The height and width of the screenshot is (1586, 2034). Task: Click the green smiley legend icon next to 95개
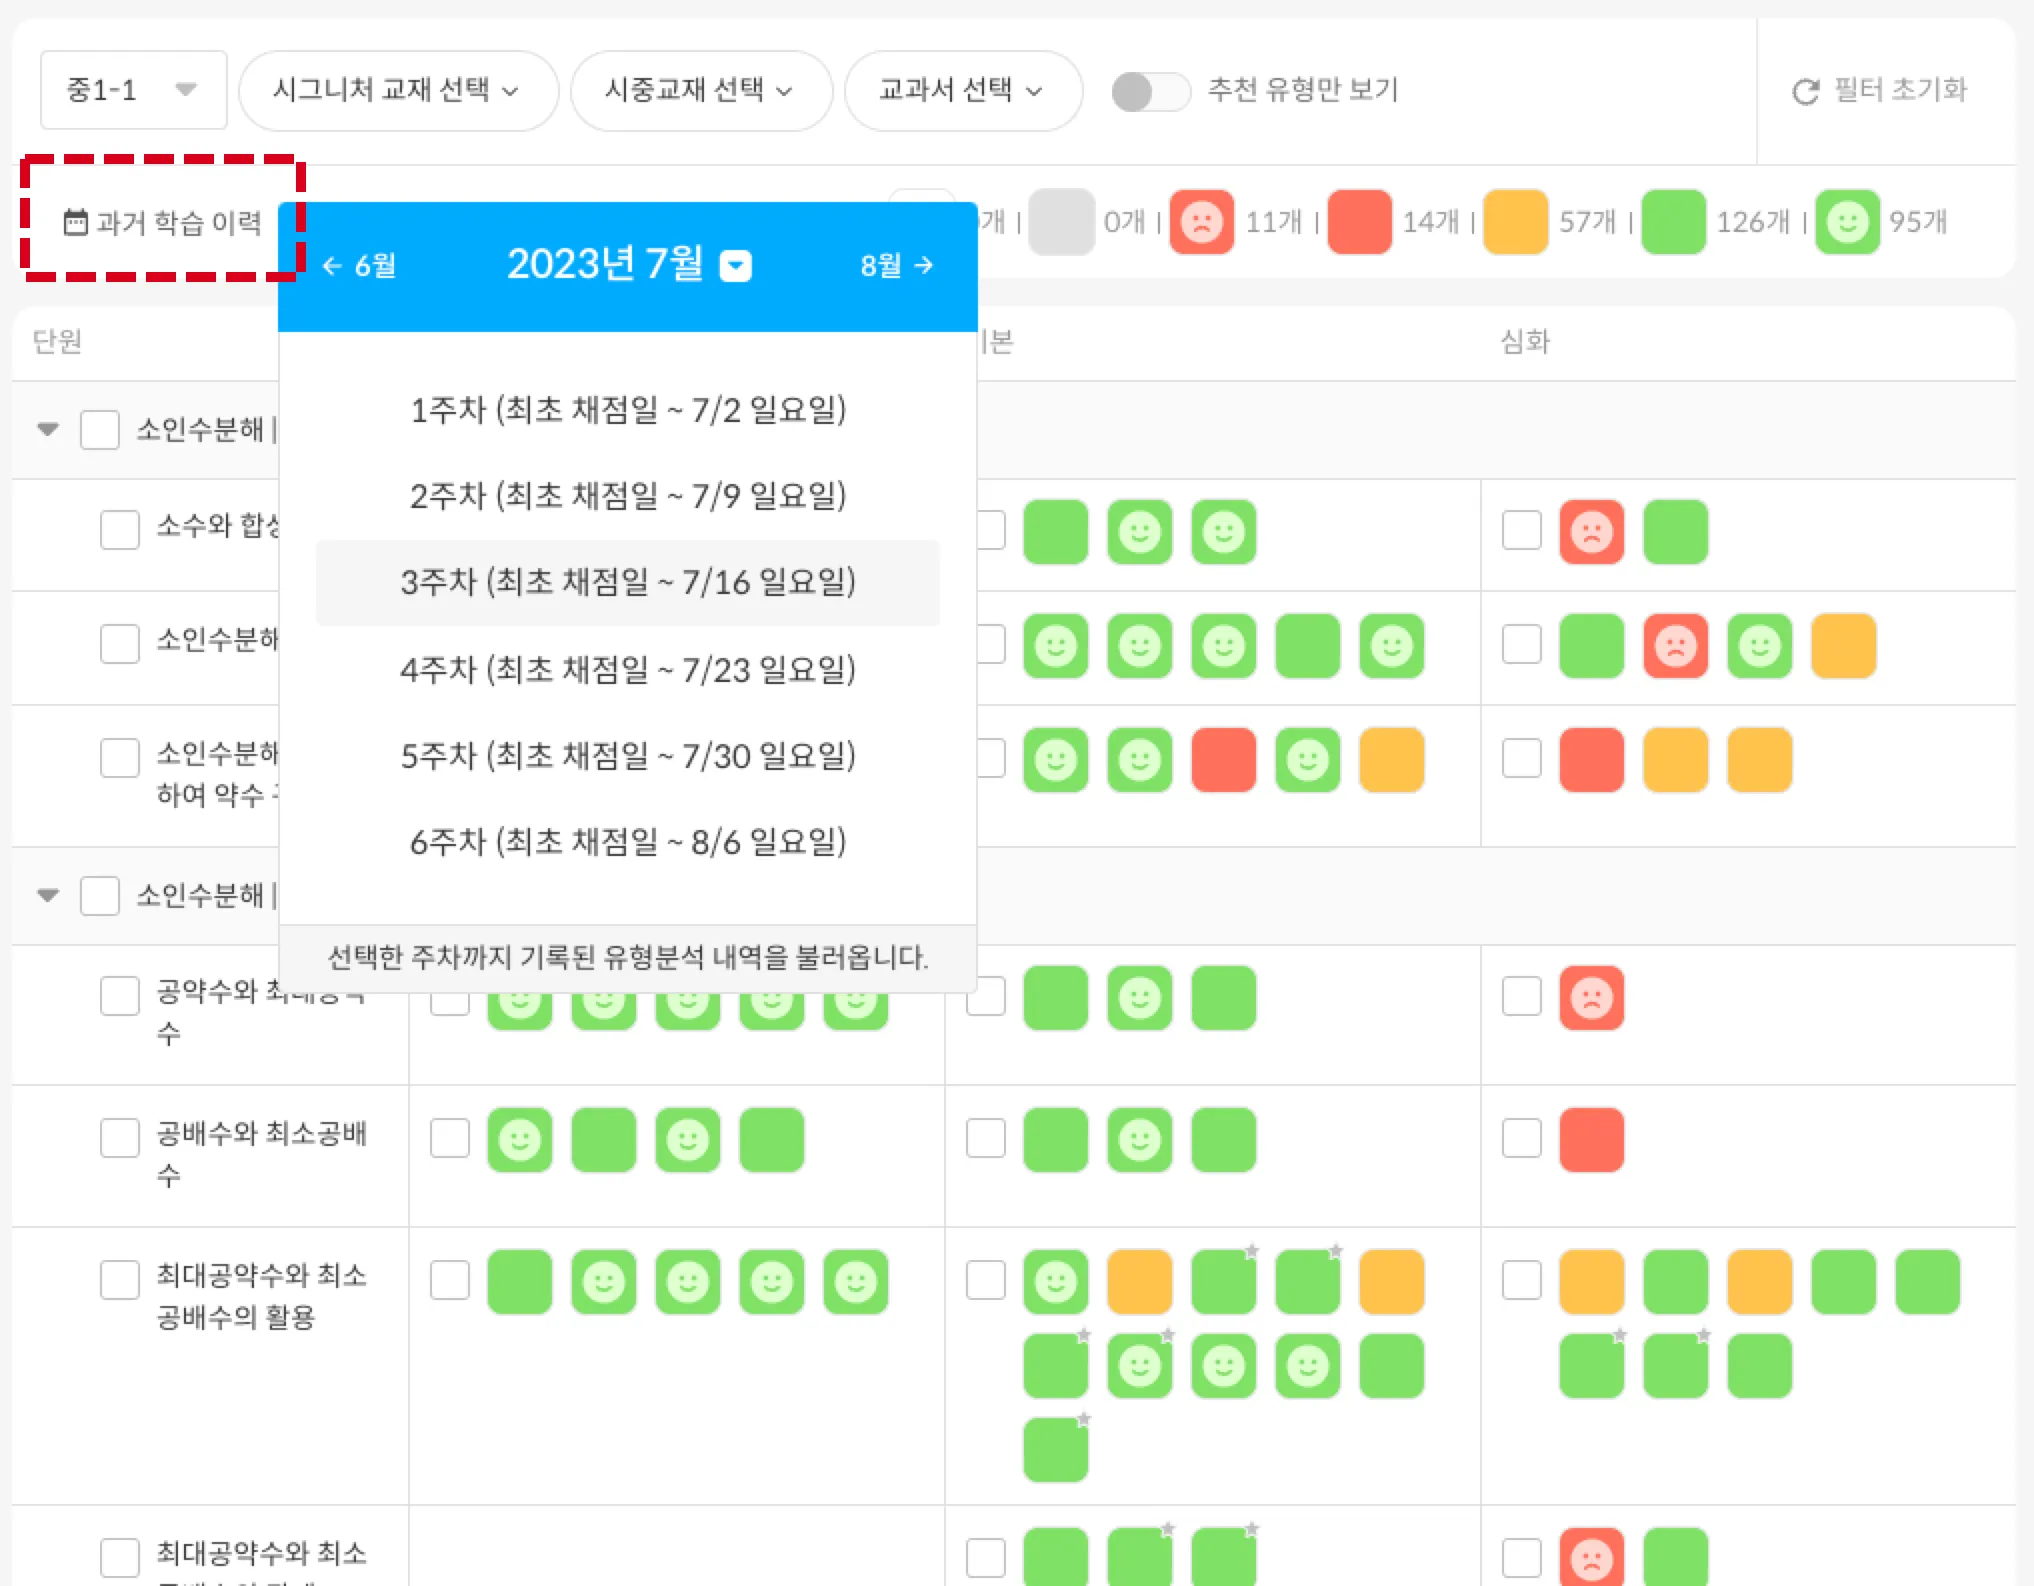click(1847, 222)
